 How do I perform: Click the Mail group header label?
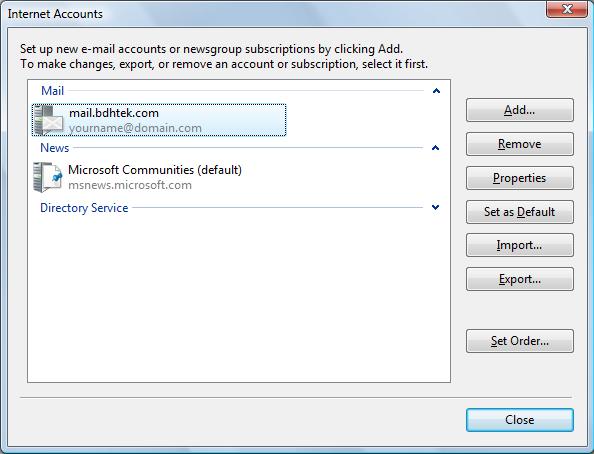52,91
